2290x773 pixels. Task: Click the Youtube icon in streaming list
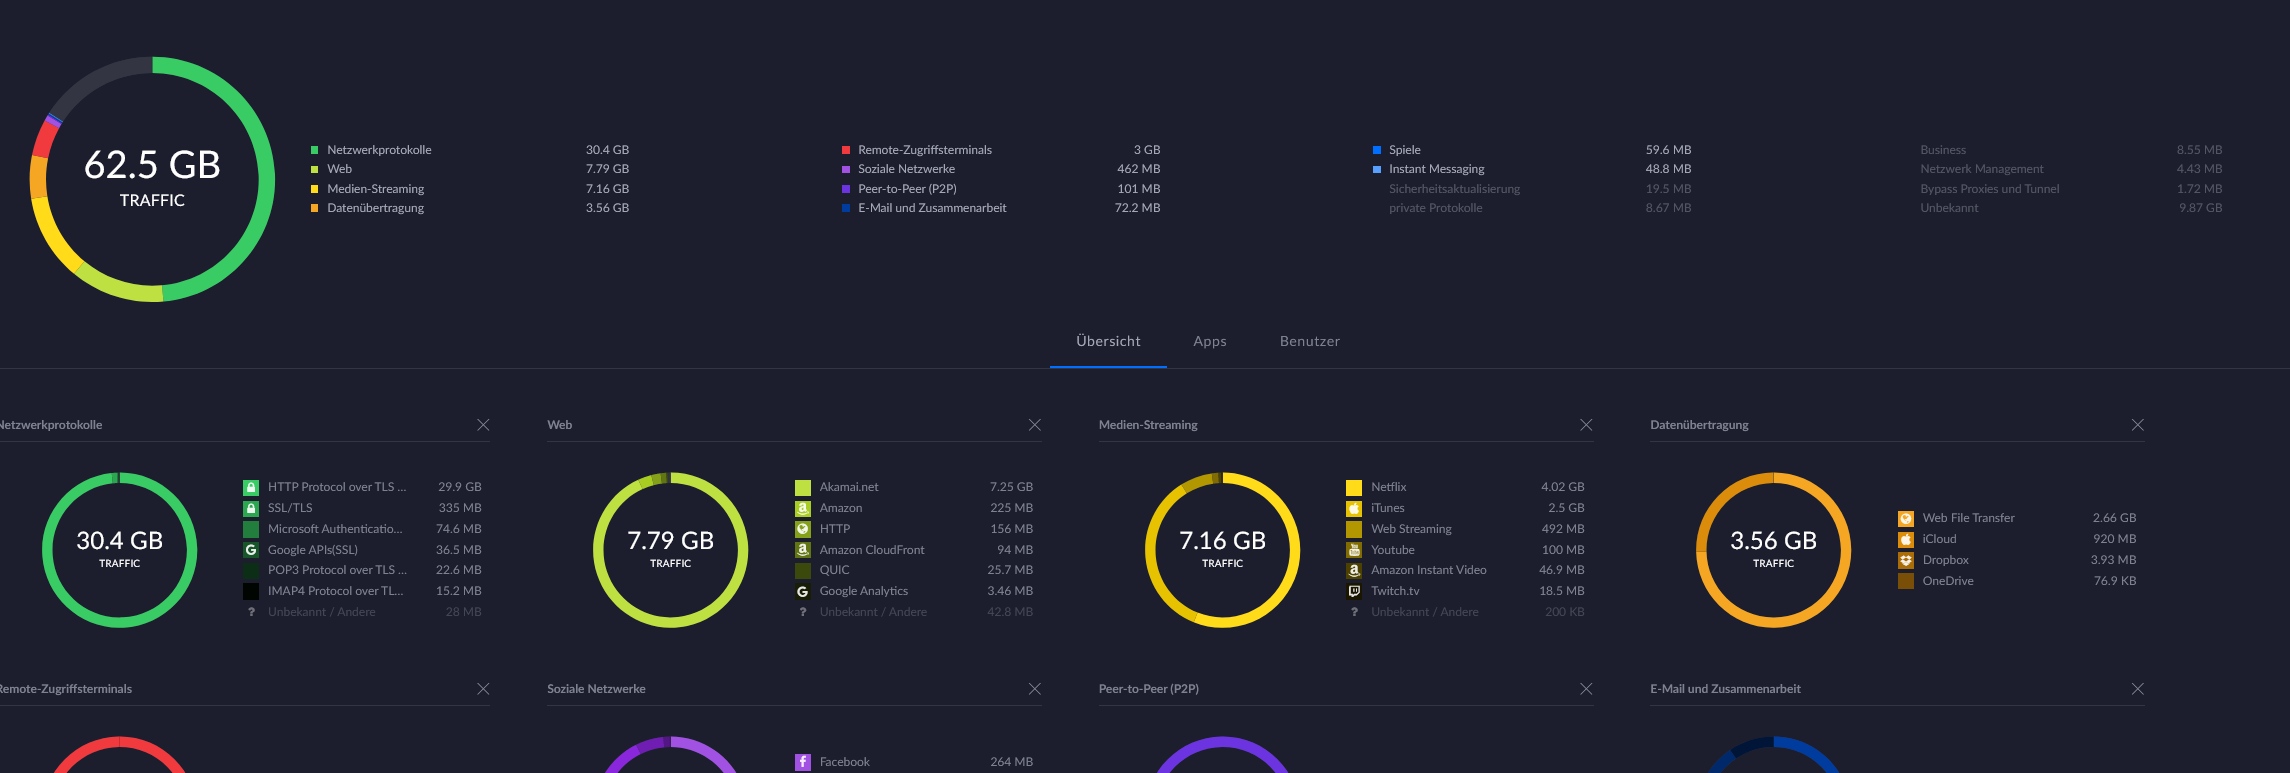[1353, 550]
